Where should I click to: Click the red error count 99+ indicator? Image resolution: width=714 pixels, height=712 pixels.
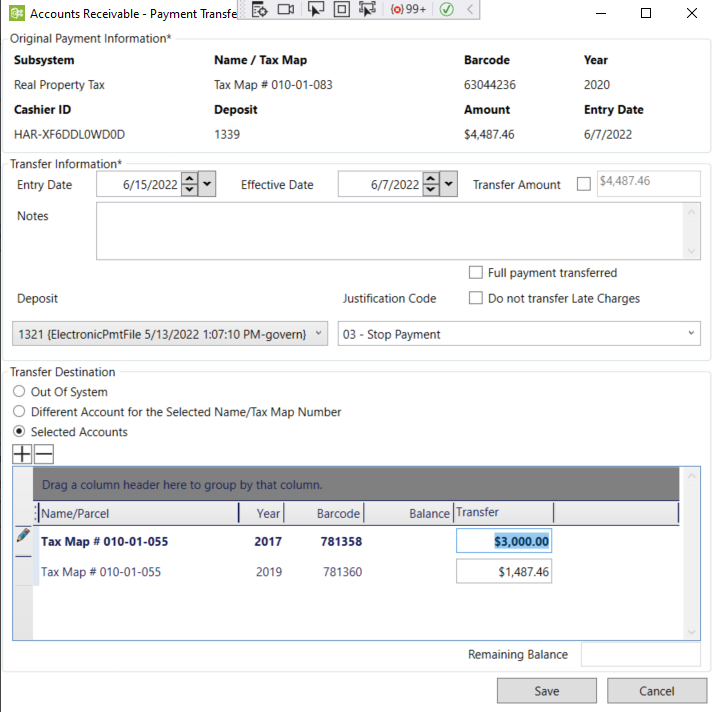pyautogui.click(x=408, y=9)
